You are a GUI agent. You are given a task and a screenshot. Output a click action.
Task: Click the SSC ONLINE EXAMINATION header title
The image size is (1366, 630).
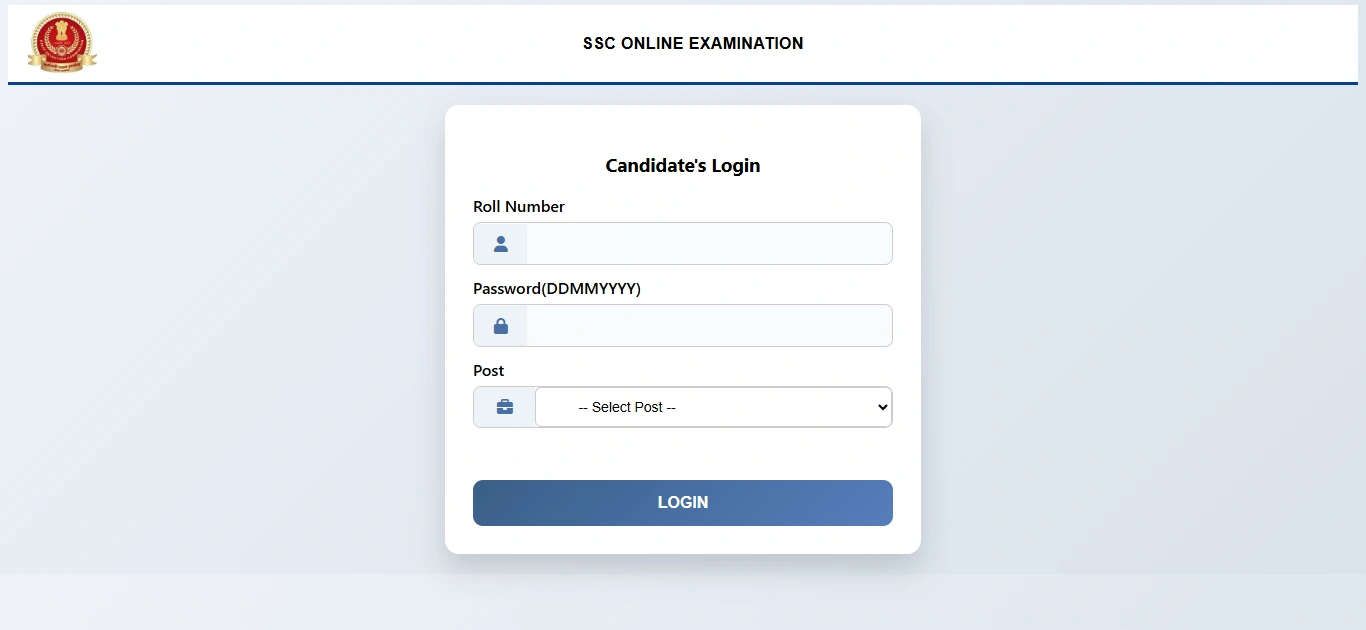693,43
